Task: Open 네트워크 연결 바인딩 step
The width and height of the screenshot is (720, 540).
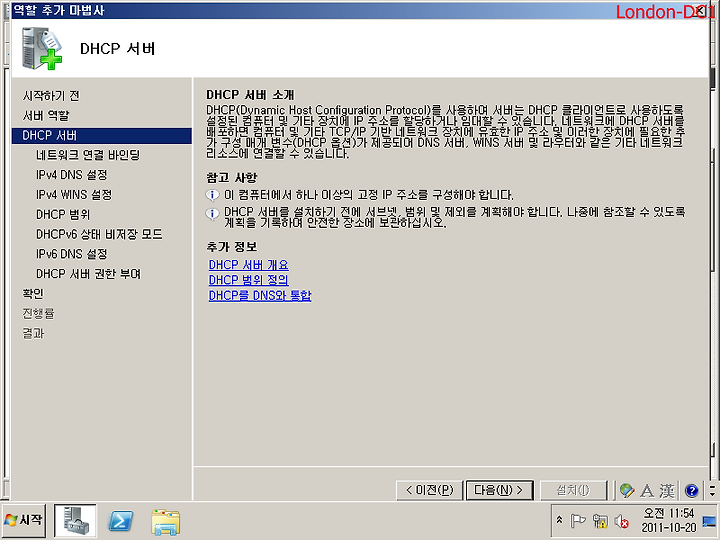Action: coord(88,155)
